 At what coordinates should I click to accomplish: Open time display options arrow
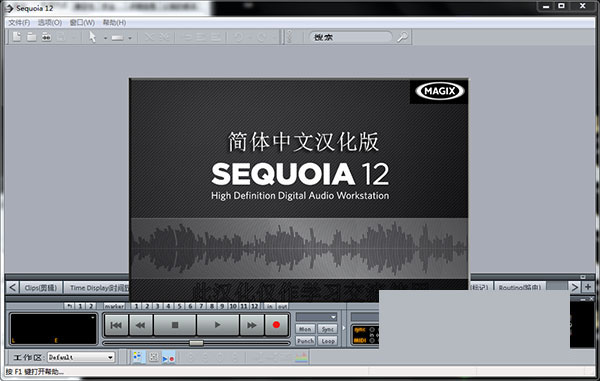[x=93, y=318]
